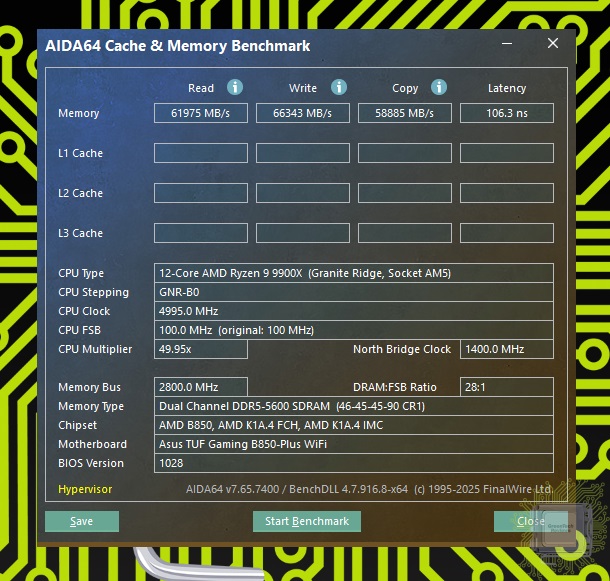Click the yellow Hypervisor label
The height and width of the screenshot is (581, 610).
tap(85, 489)
